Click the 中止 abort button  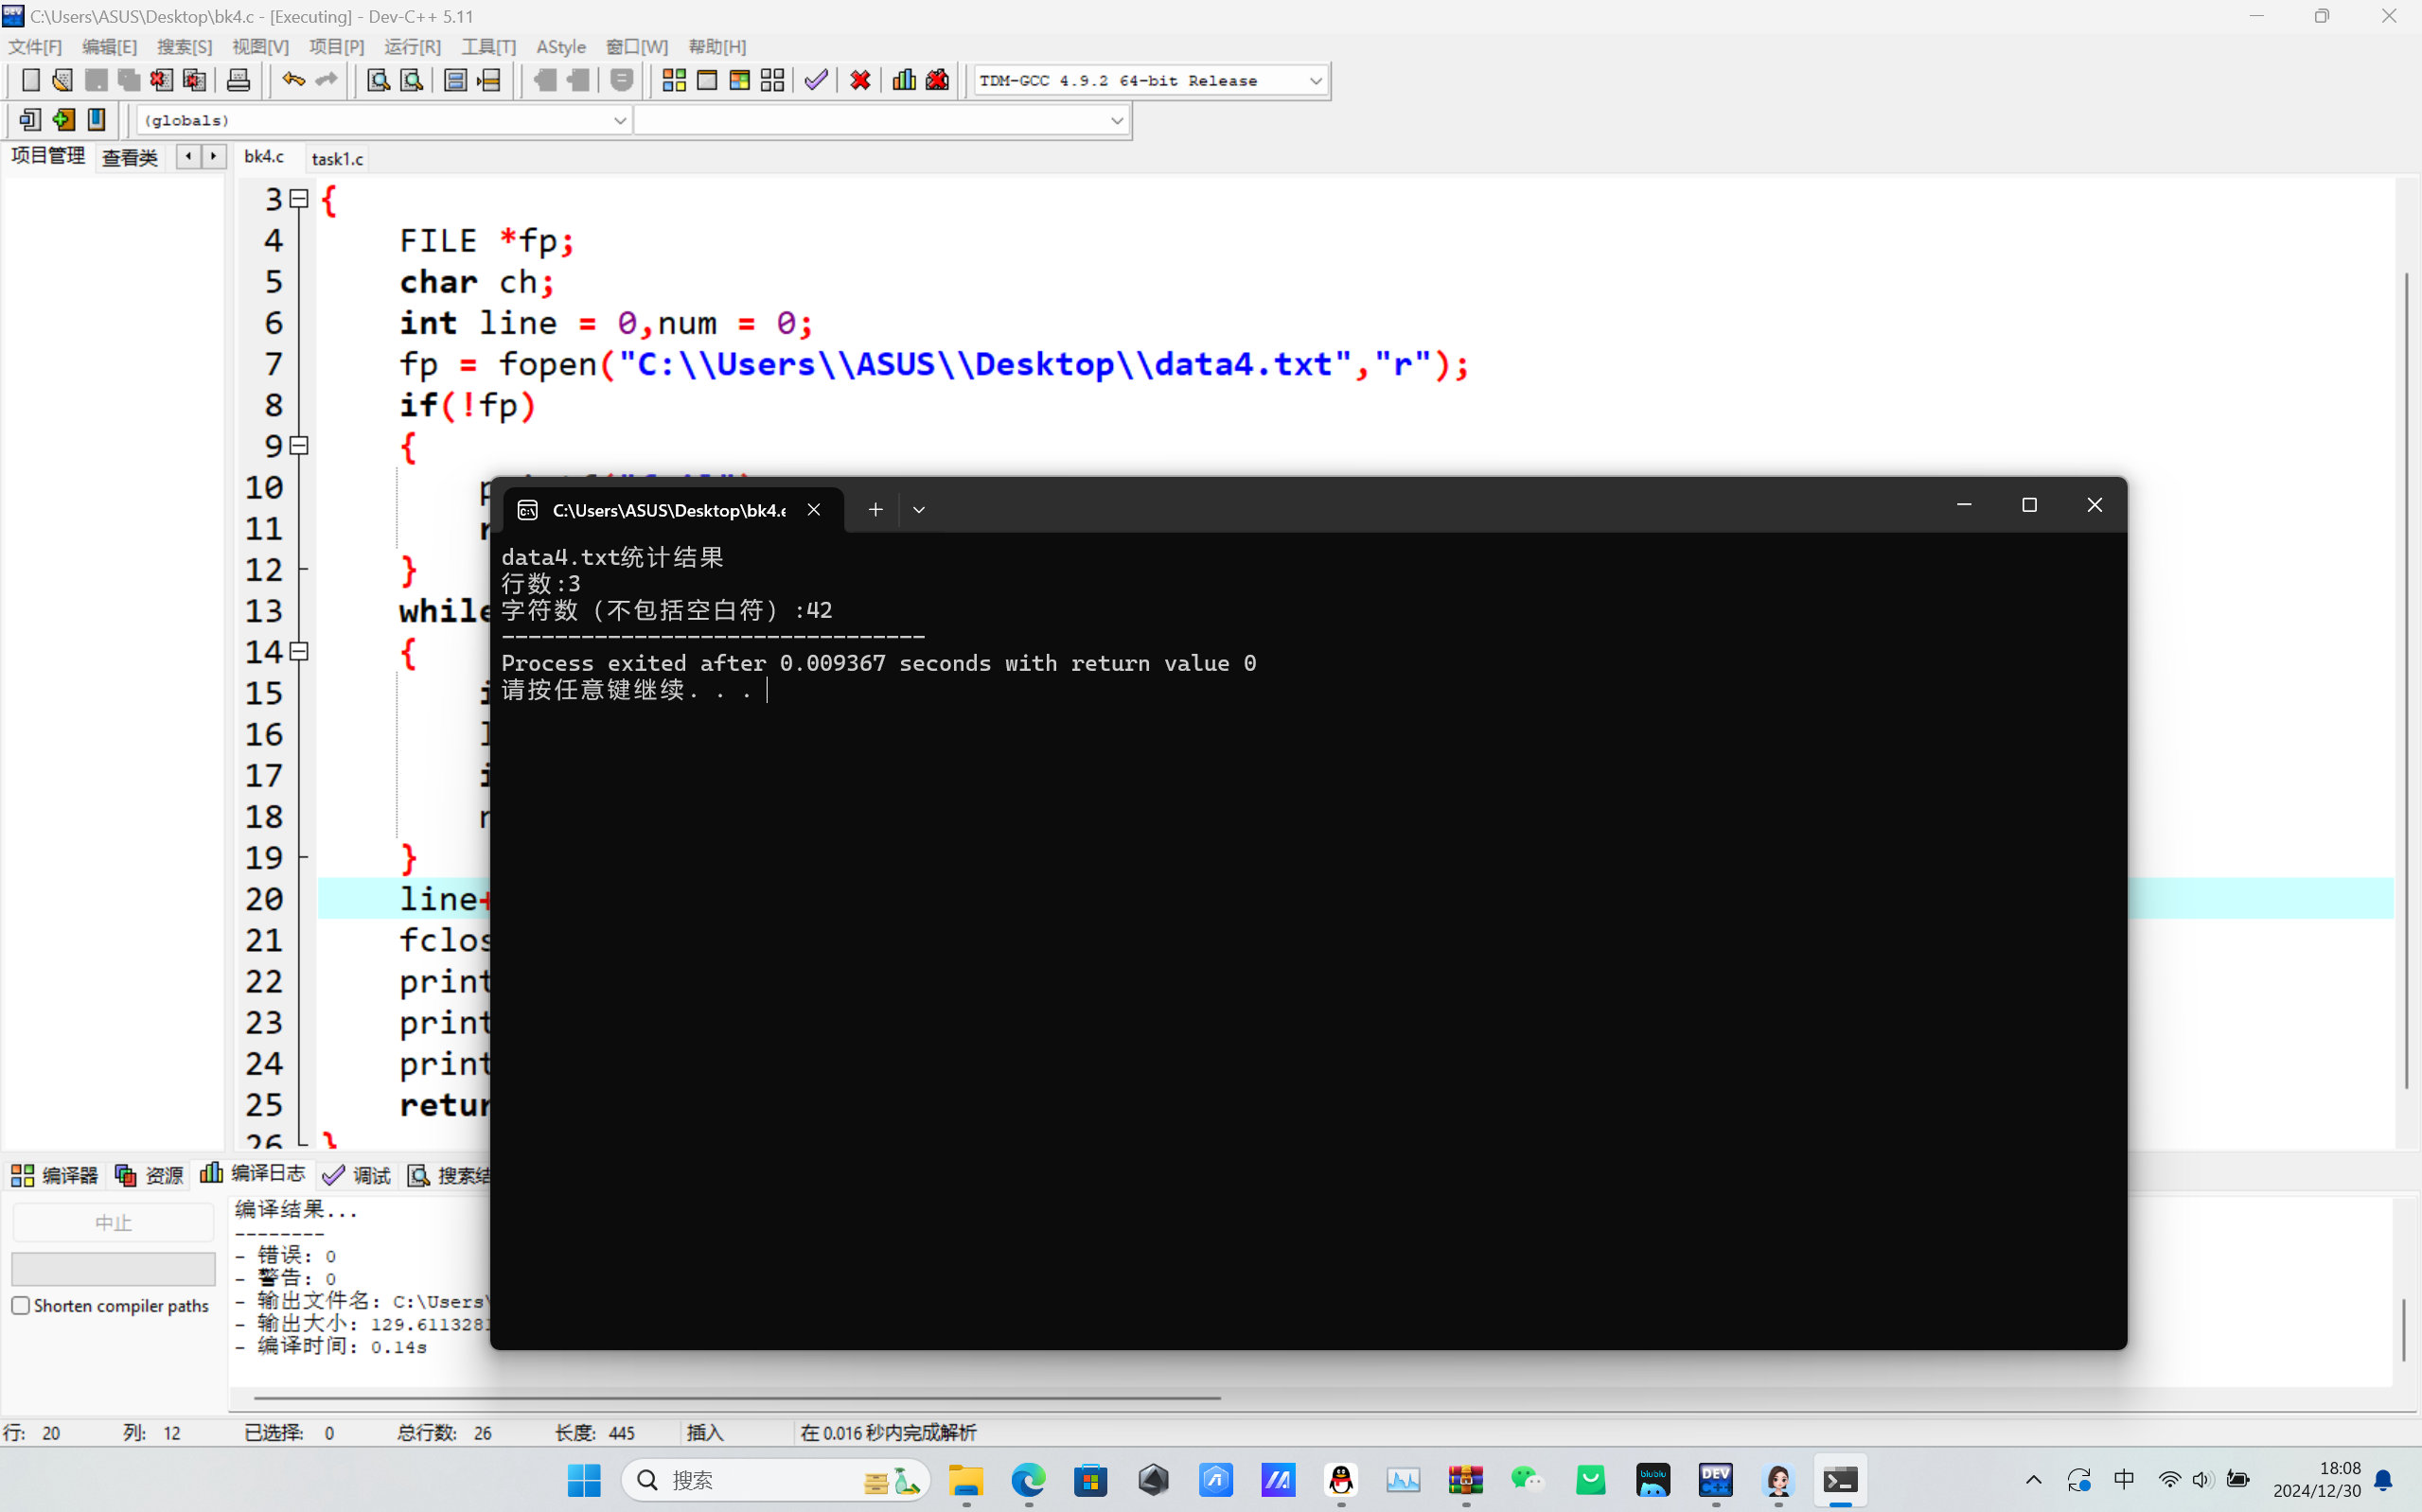coord(113,1223)
